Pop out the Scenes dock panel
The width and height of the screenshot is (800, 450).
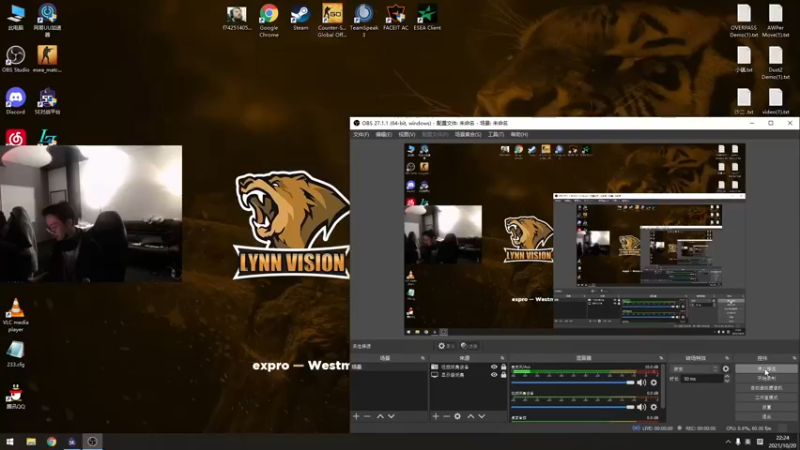coord(422,358)
